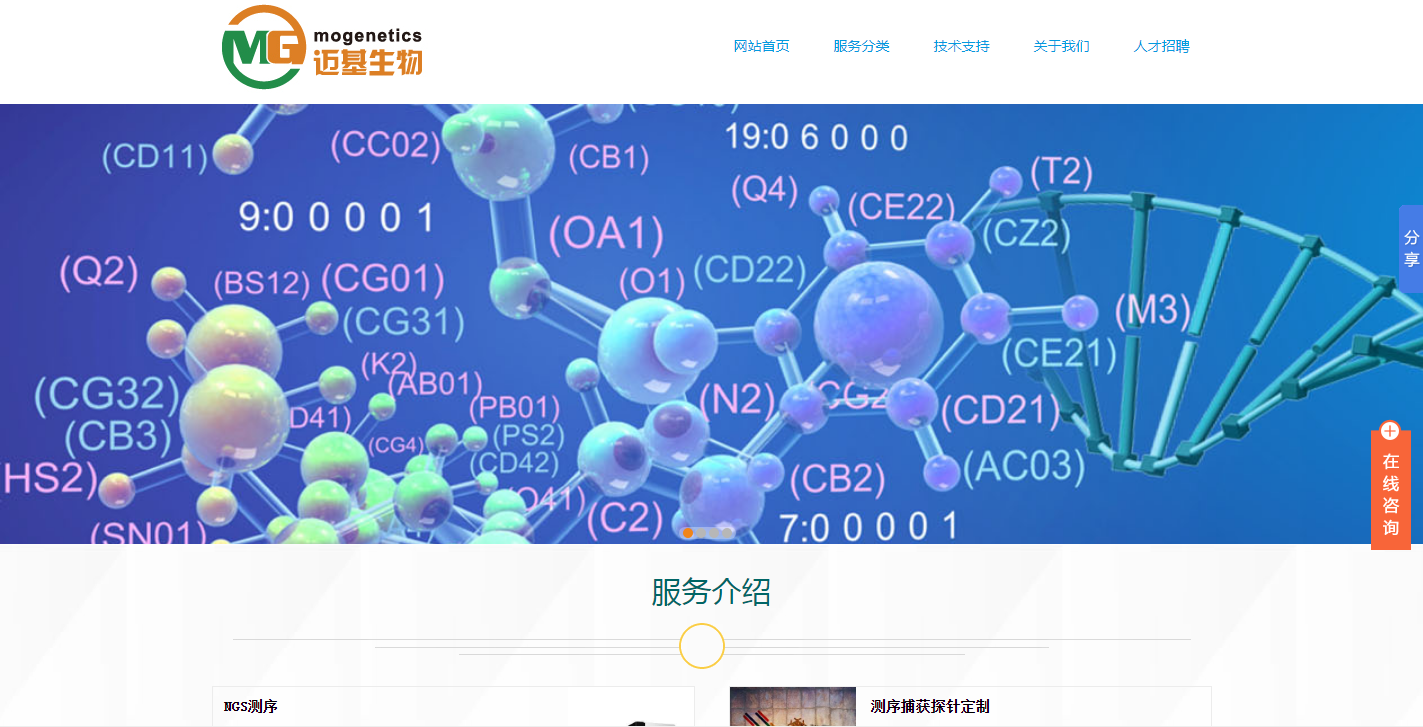
Task: Open the 测序捕获探针定制 service link
Action: [x=930, y=707]
